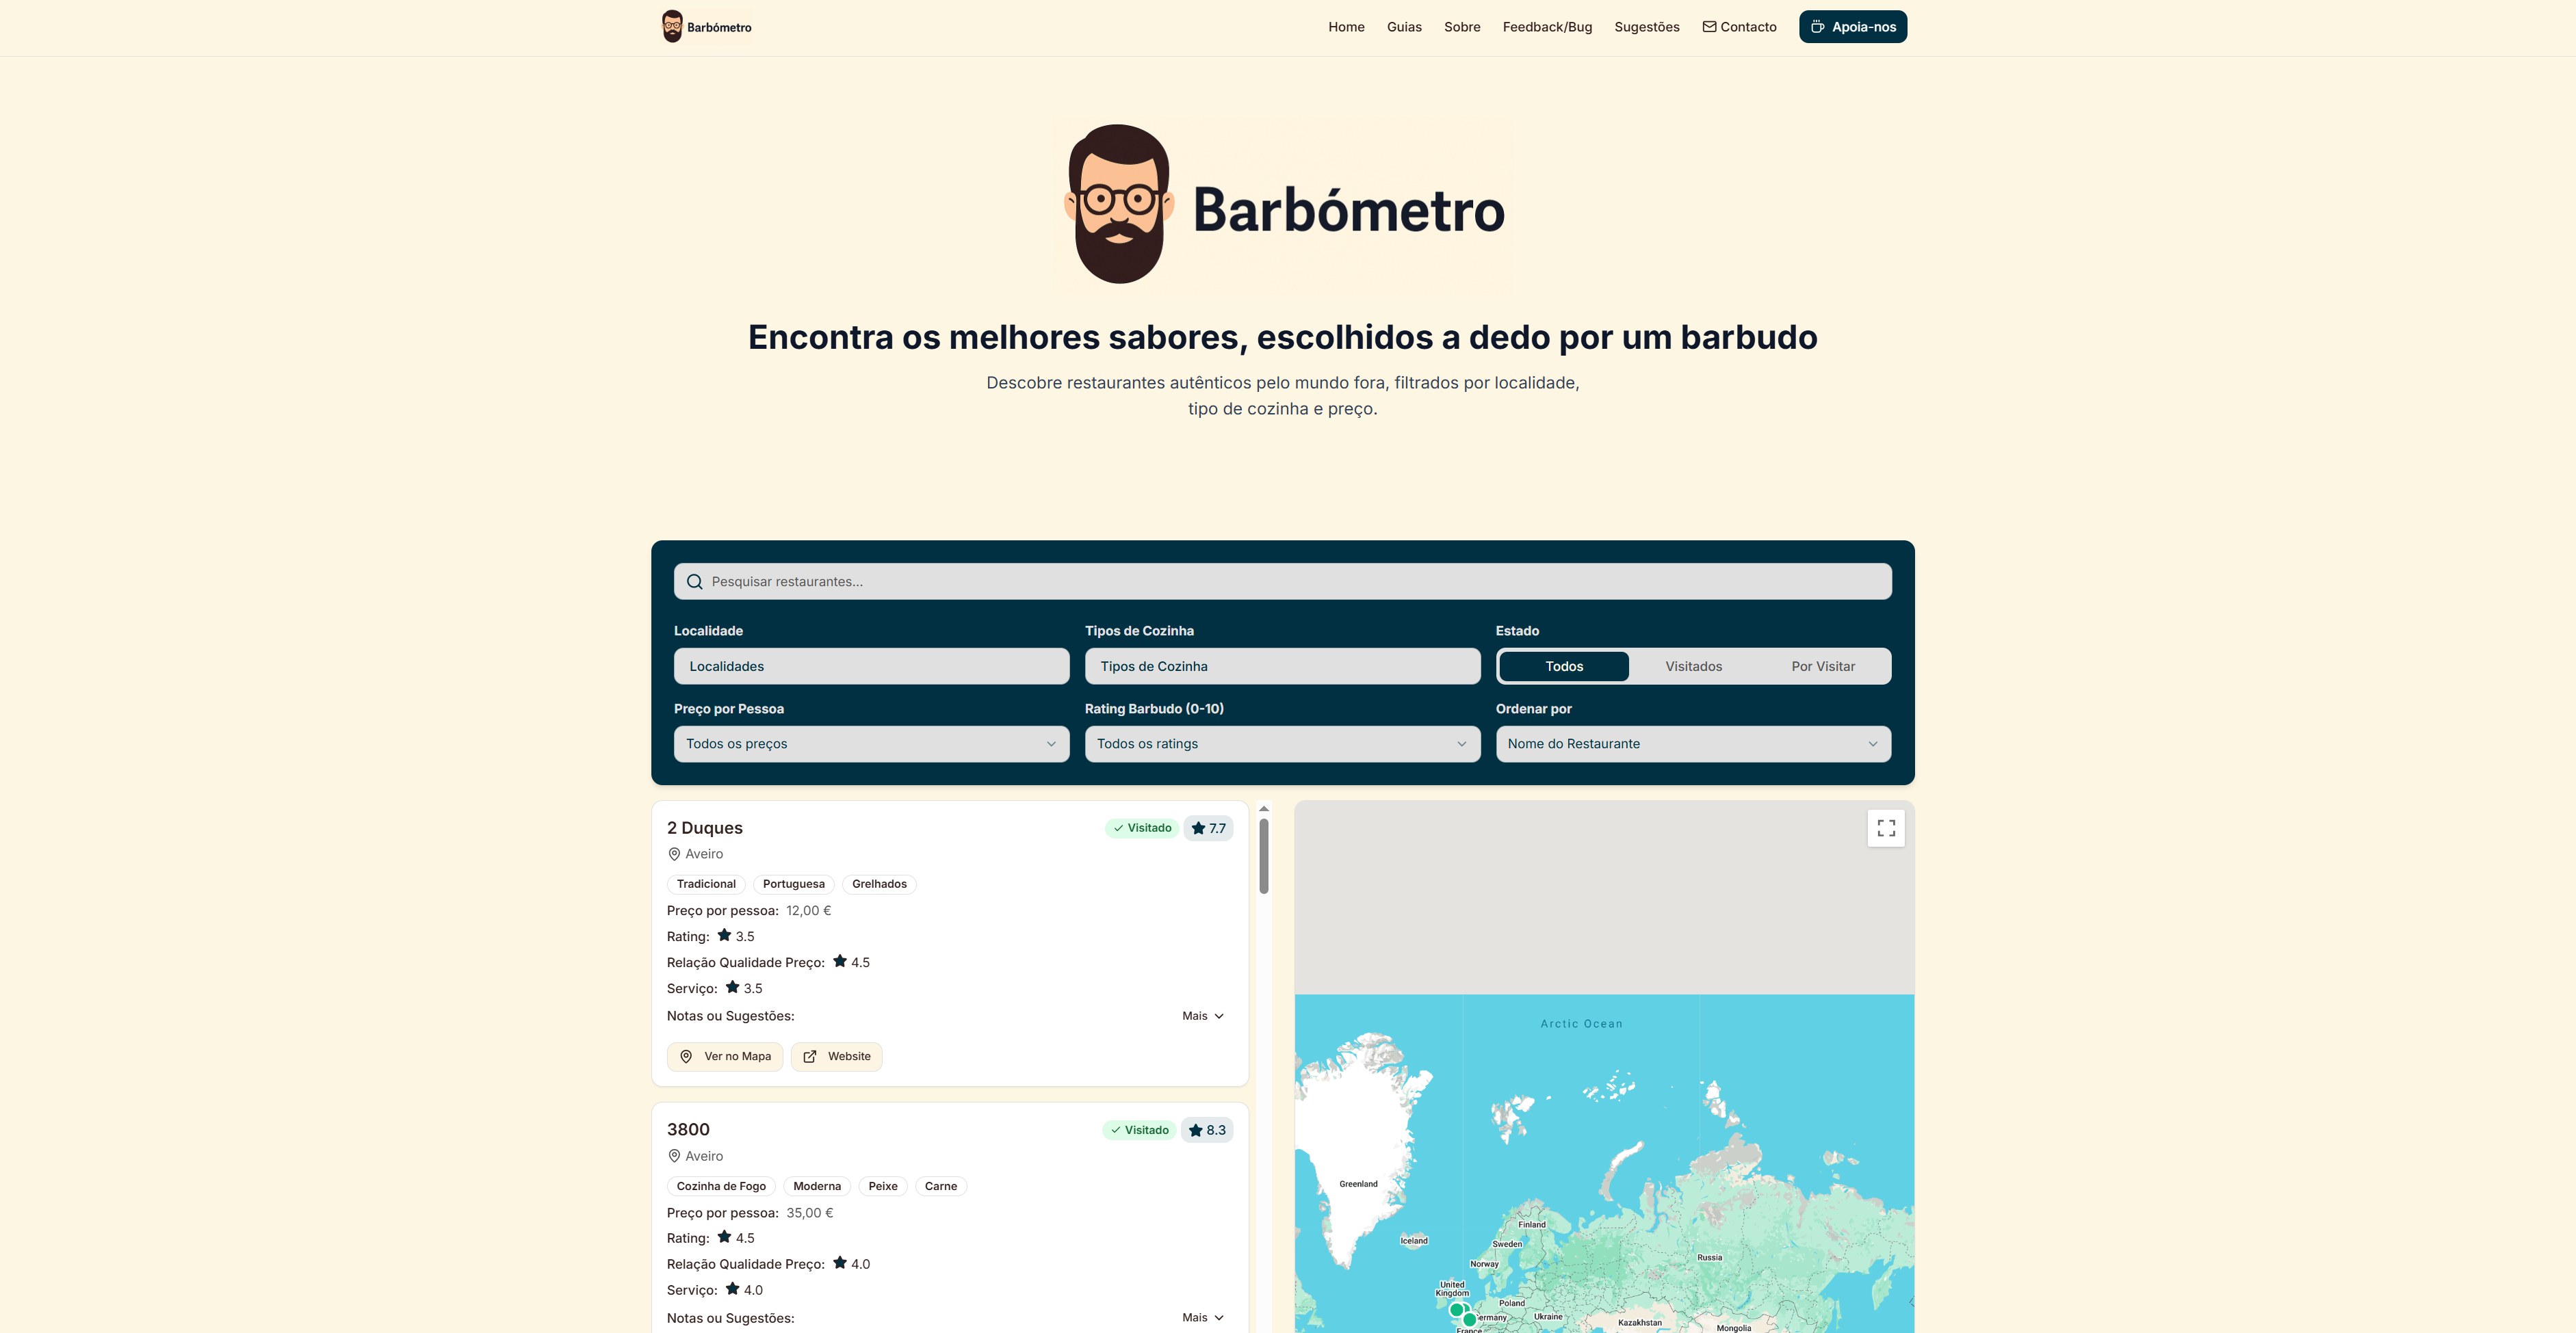Click the Pesquisar restaurantes search field

[1282, 582]
